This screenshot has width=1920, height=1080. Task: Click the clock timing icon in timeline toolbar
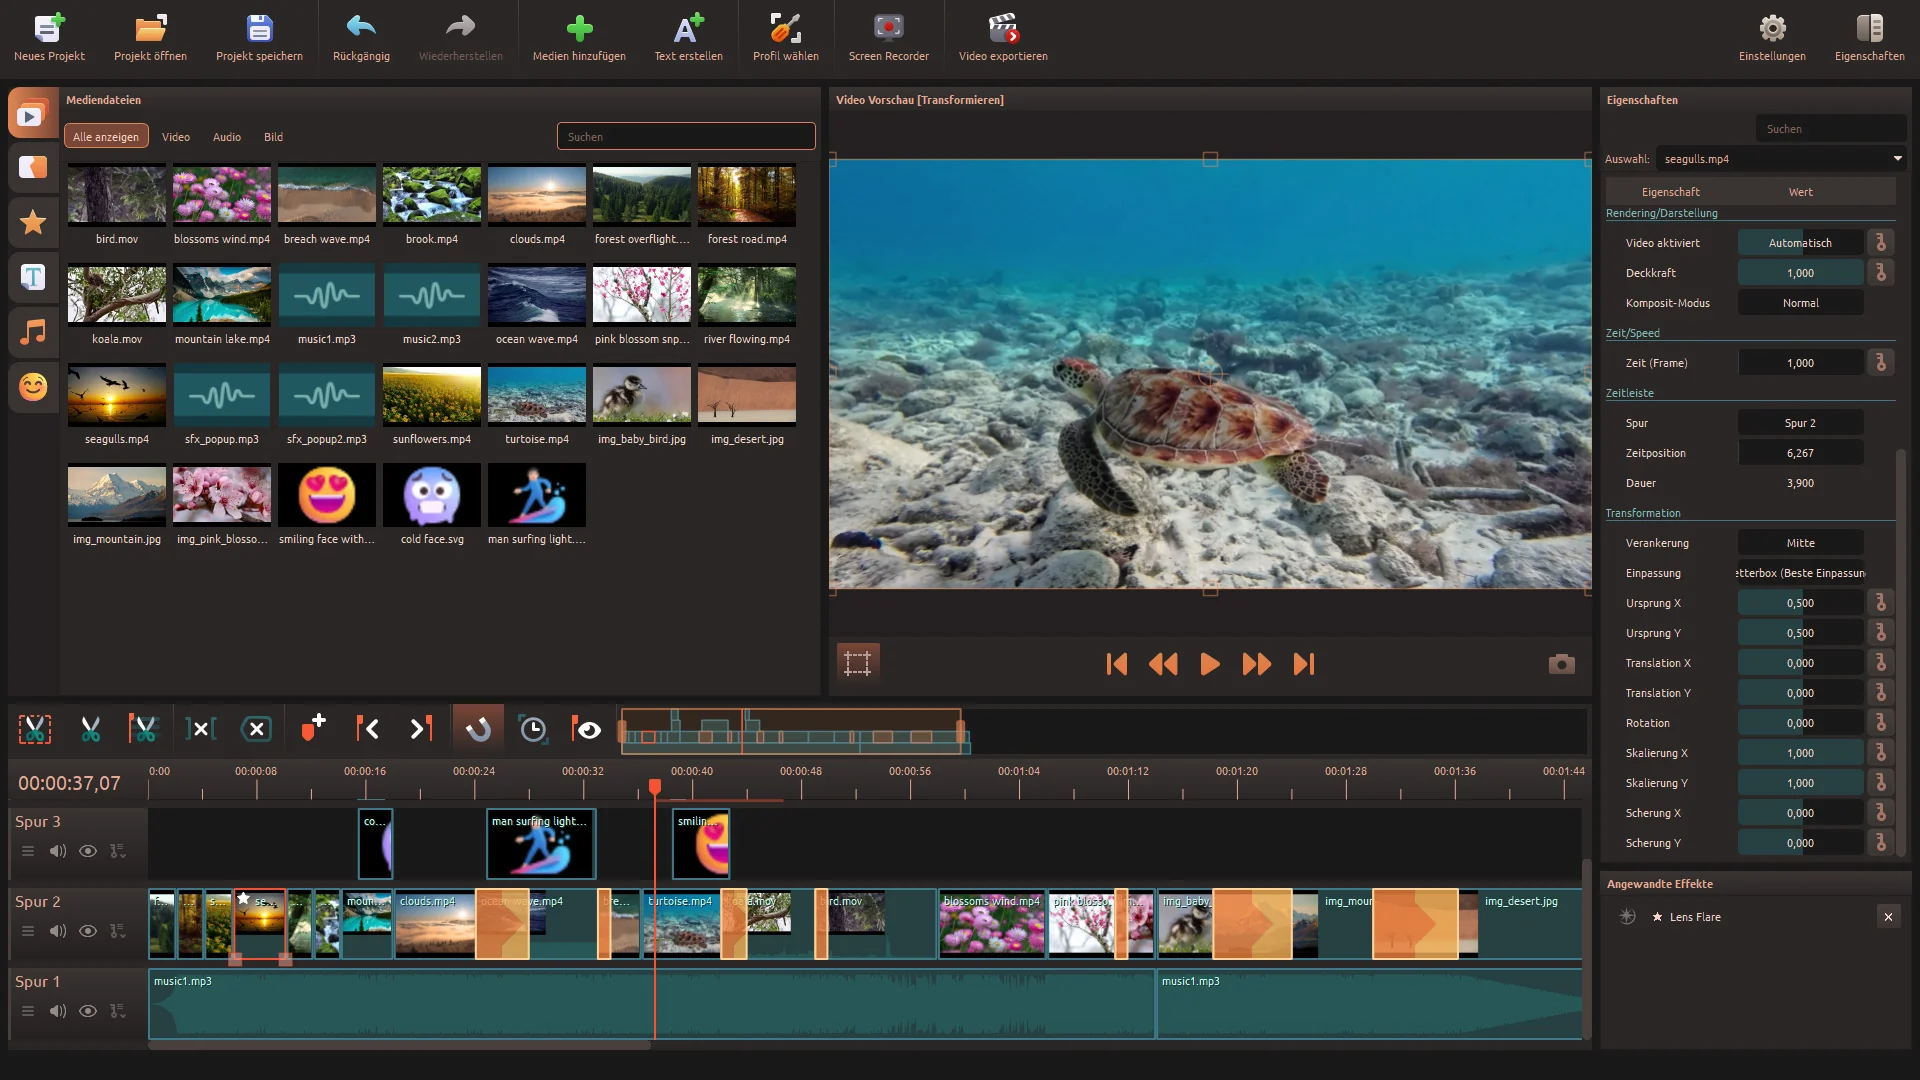point(533,729)
